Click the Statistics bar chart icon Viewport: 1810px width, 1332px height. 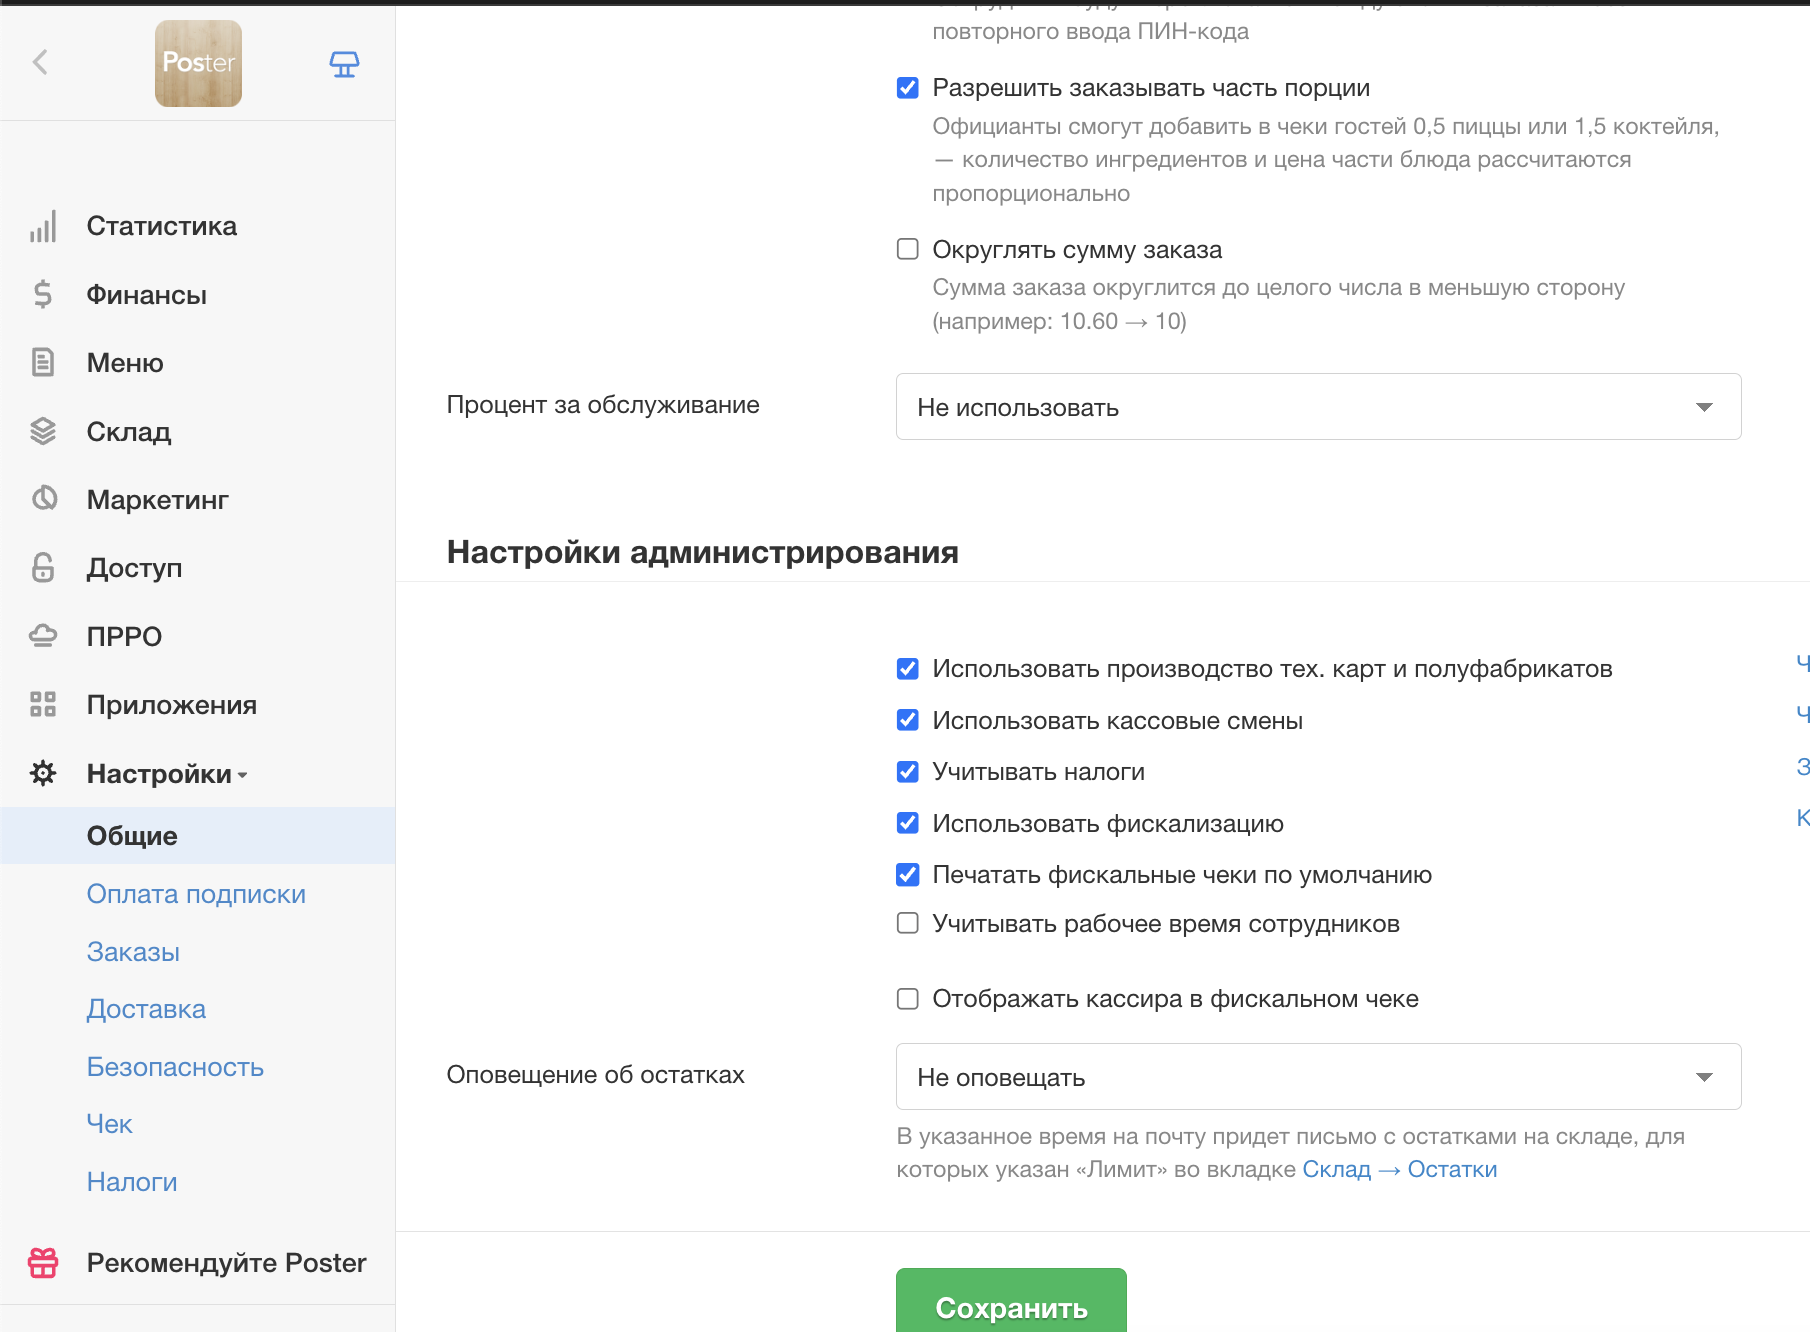(x=43, y=227)
